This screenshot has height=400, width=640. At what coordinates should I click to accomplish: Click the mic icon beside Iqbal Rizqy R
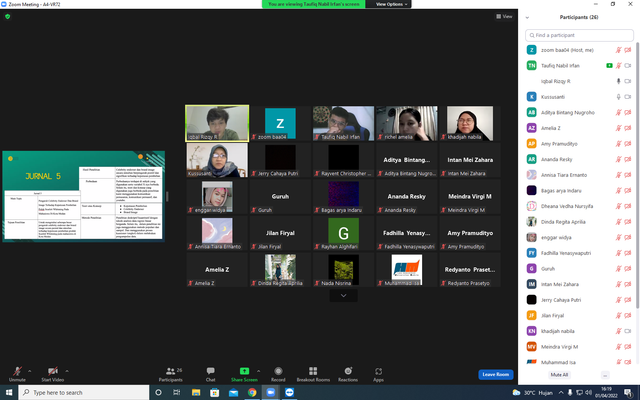(x=618, y=81)
